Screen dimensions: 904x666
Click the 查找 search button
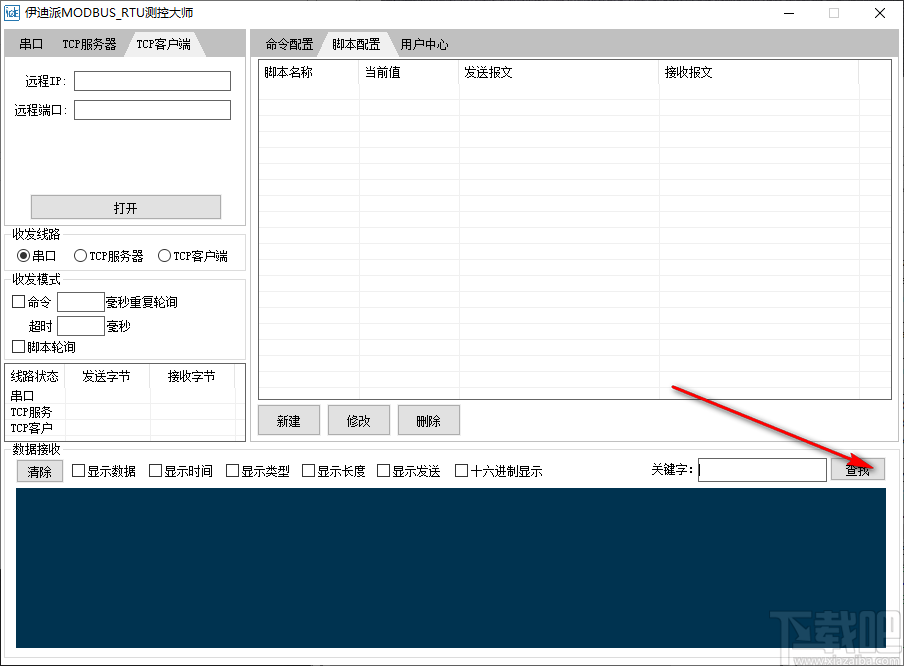click(858, 469)
